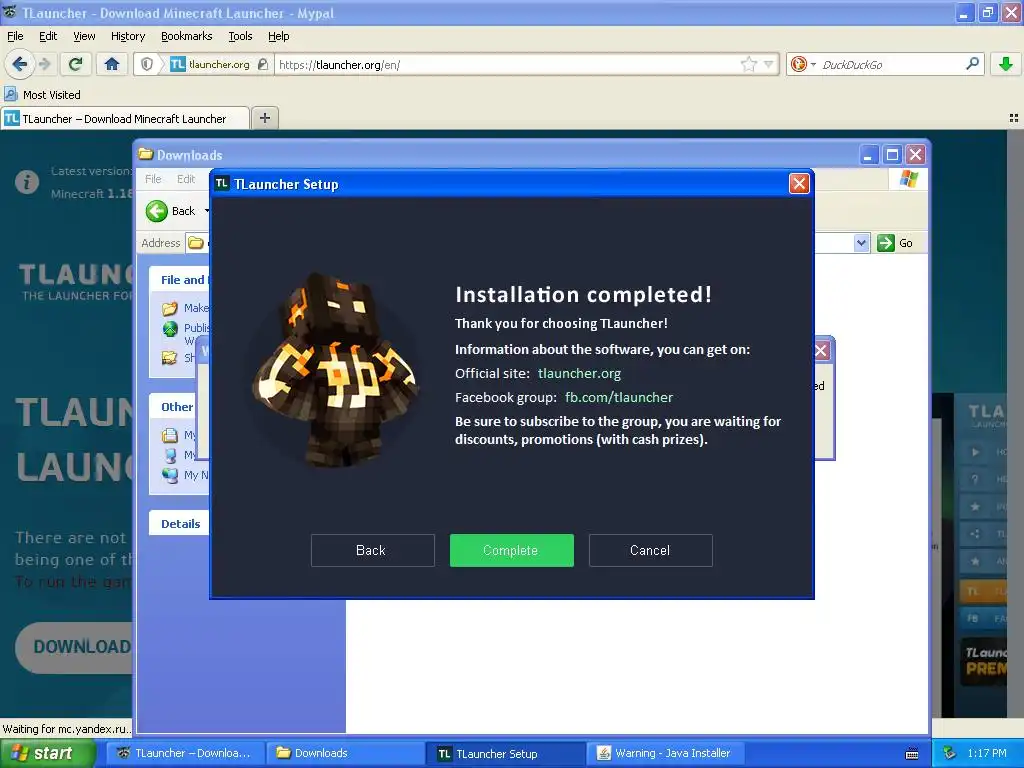The height and width of the screenshot is (768, 1024).
Task: Open the browser View menu
Action: (84, 36)
